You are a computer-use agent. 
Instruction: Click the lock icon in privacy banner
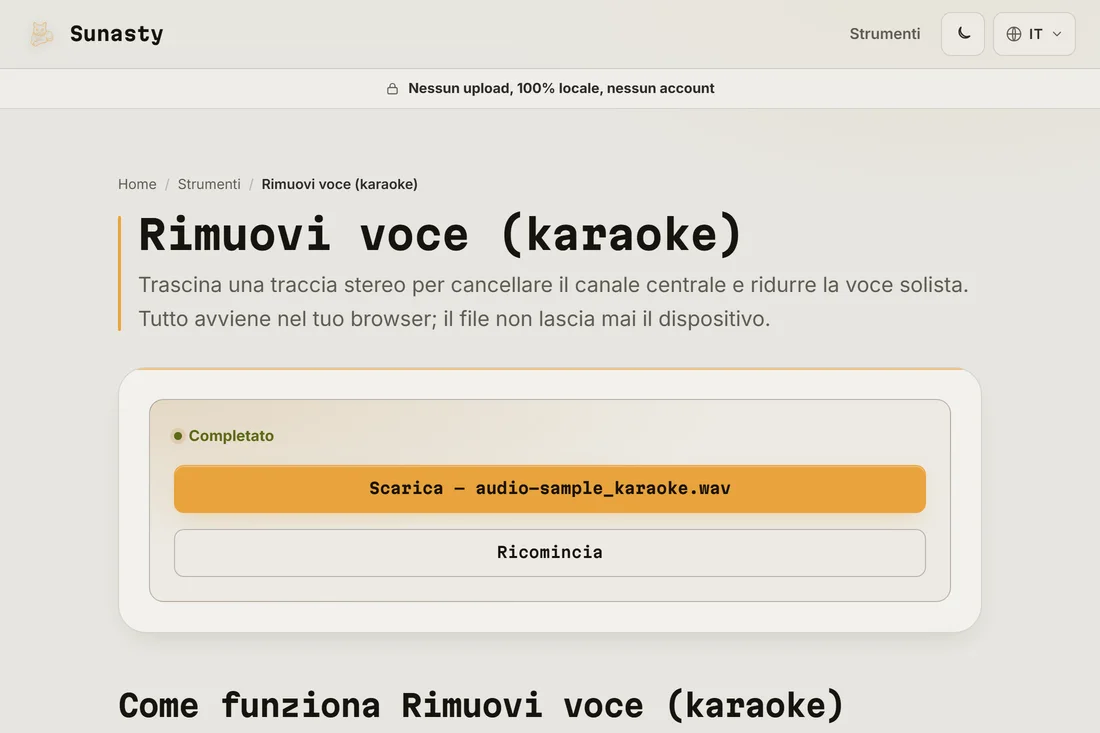click(392, 88)
